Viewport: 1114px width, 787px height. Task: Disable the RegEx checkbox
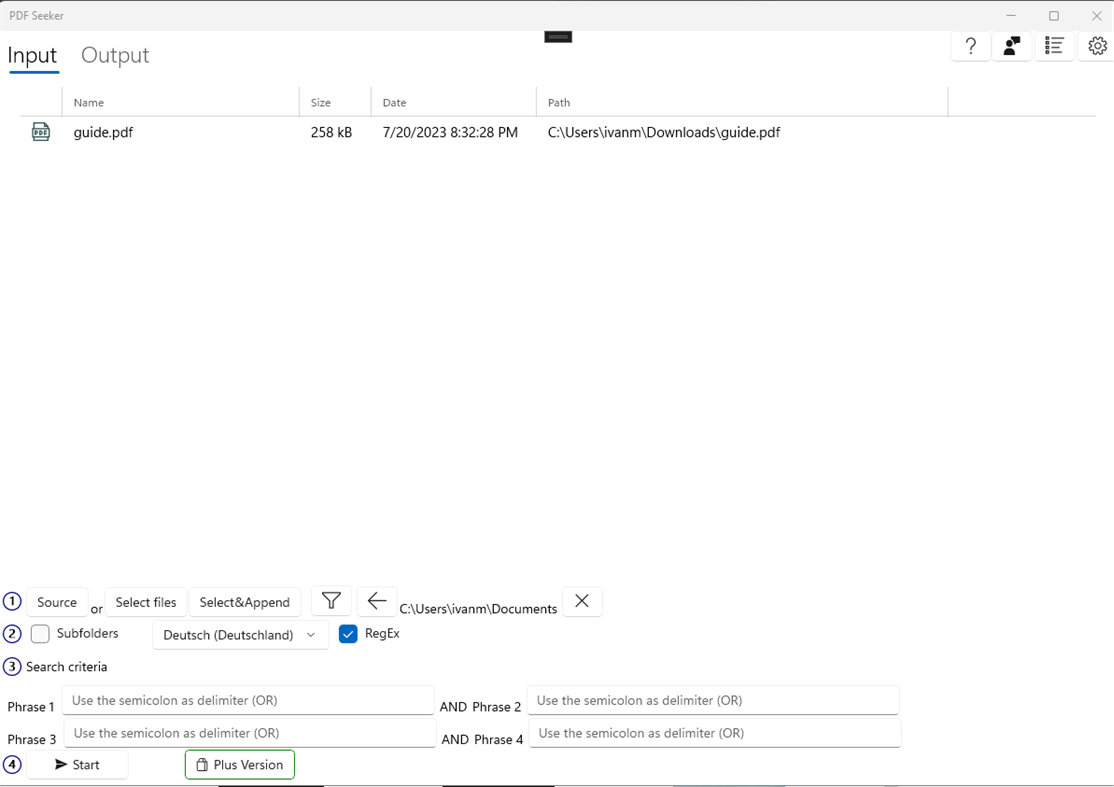click(x=348, y=633)
